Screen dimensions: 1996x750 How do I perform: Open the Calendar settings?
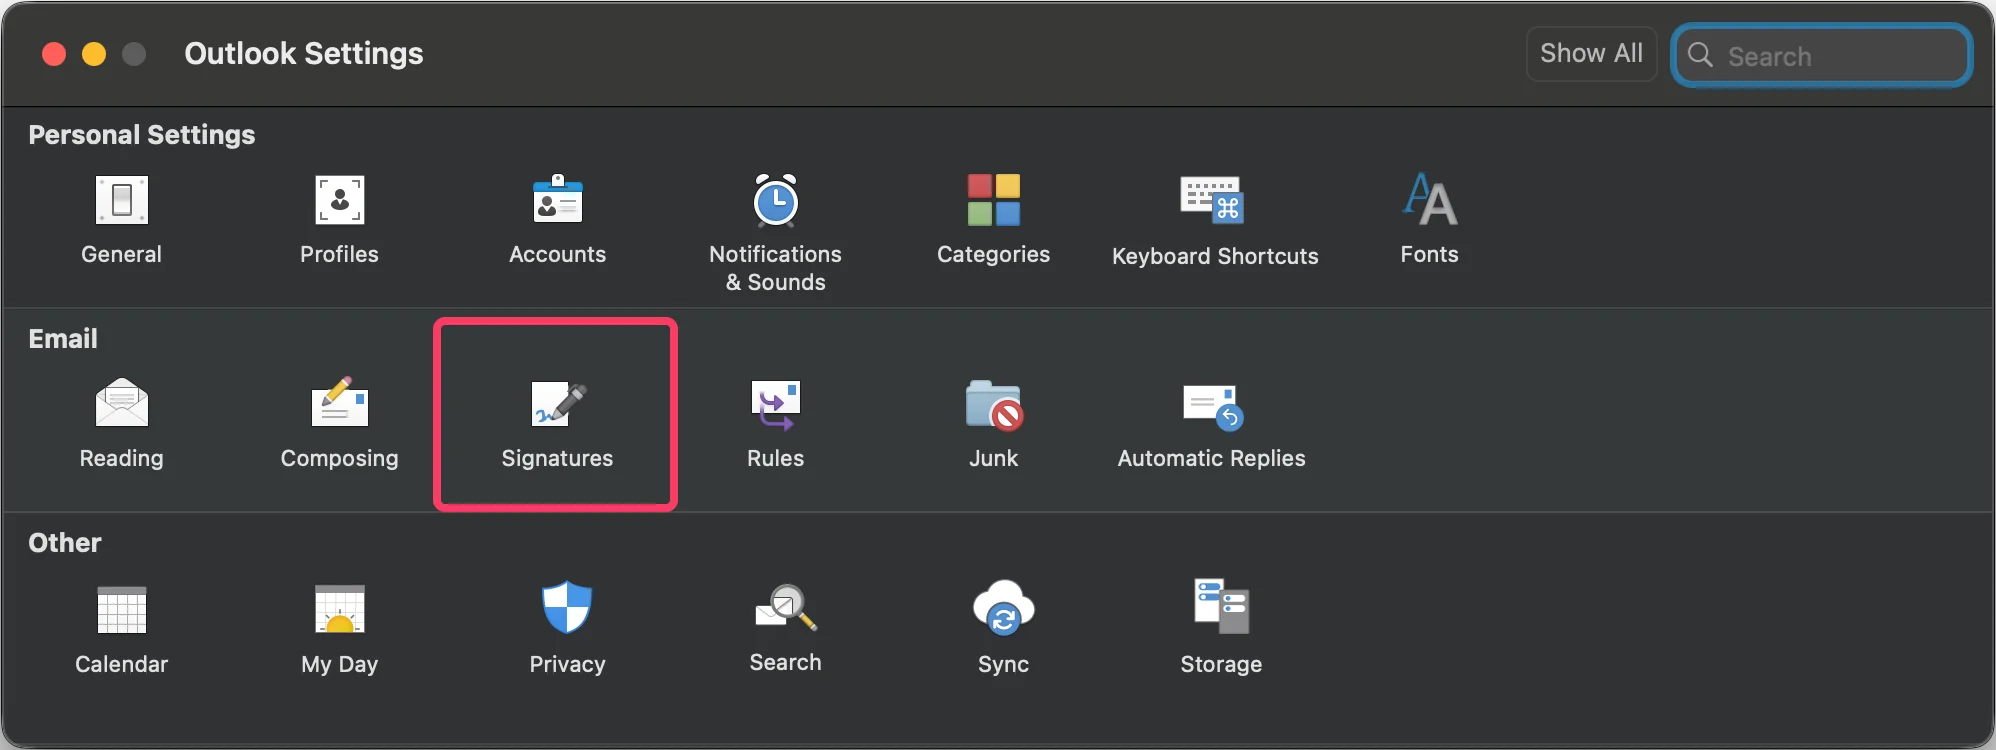121,629
